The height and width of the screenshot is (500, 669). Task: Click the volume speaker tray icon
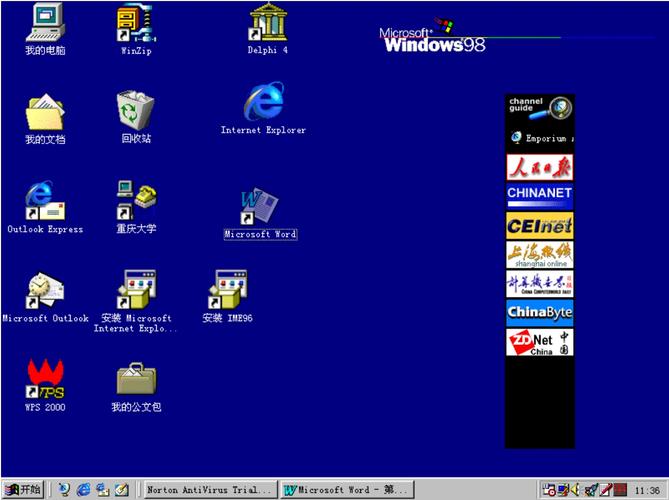tap(576, 489)
